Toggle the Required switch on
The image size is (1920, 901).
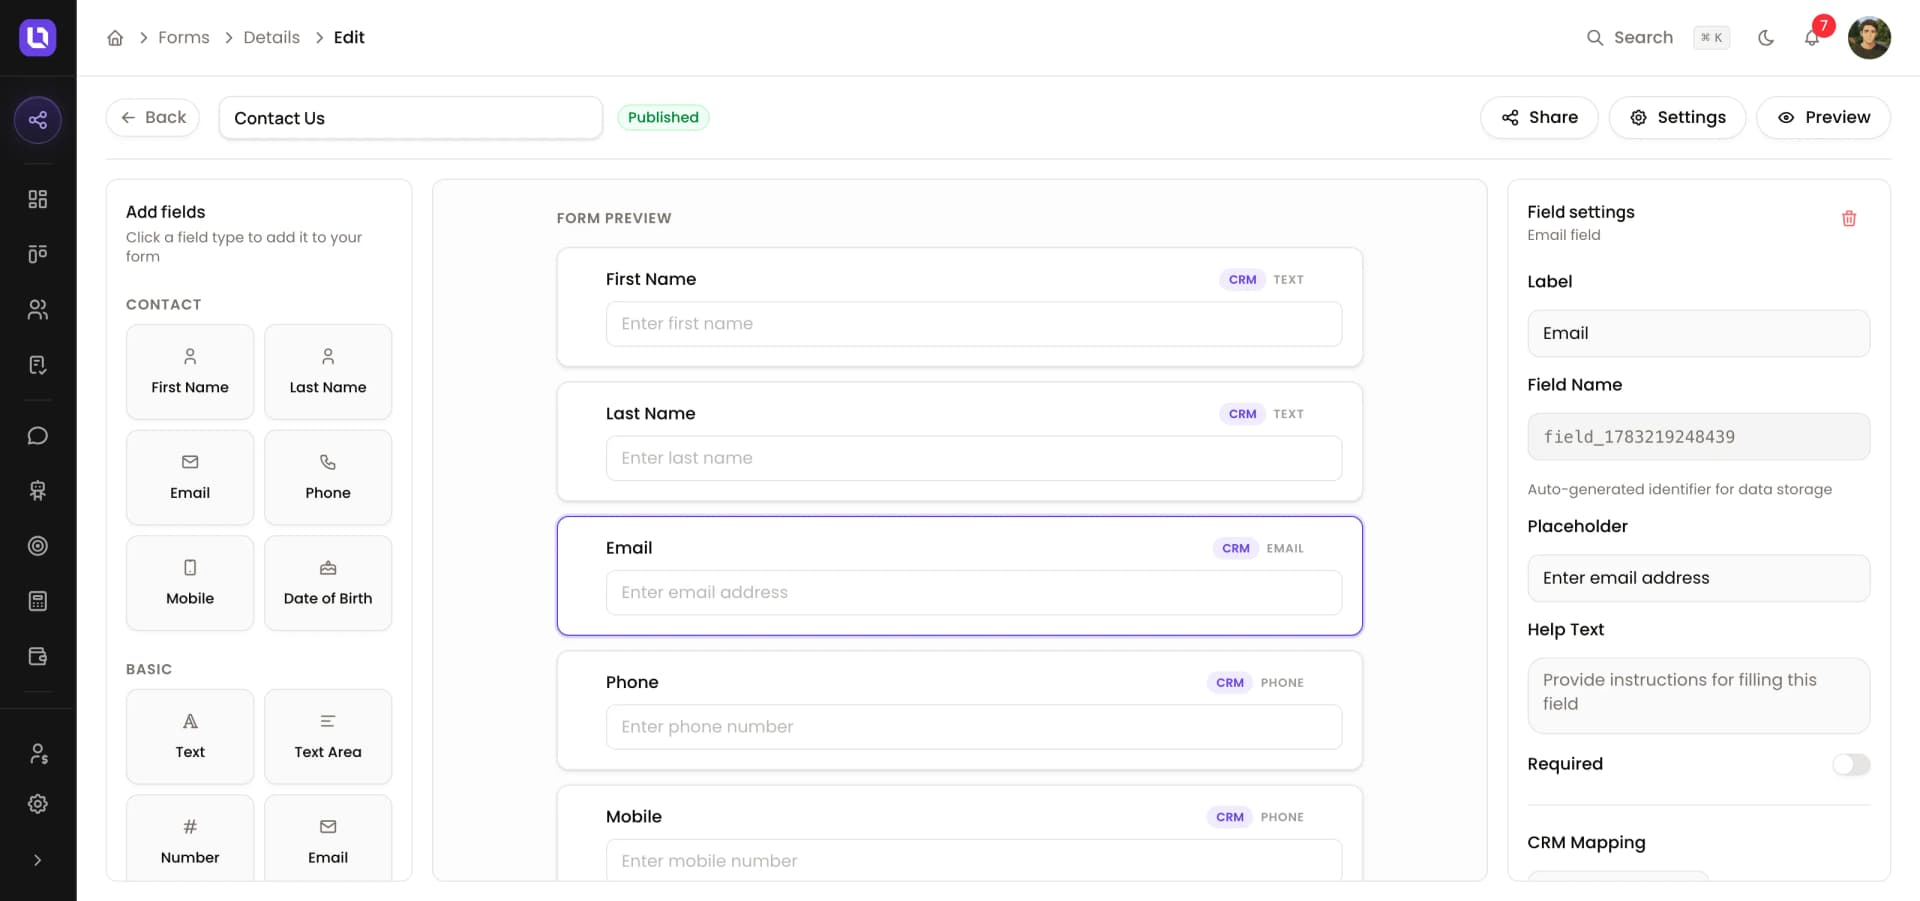coord(1851,764)
